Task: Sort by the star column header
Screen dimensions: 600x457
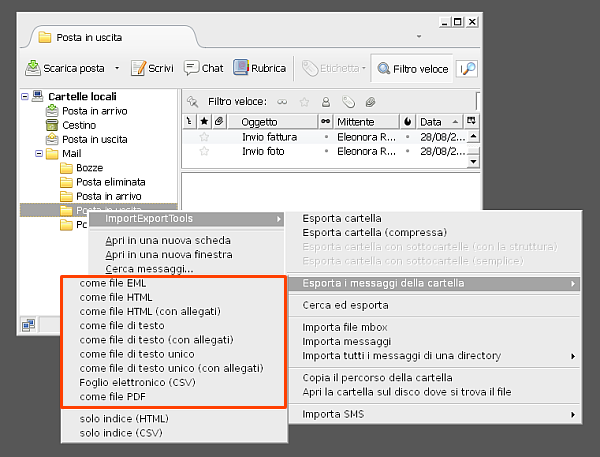Action: [x=204, y=121]
